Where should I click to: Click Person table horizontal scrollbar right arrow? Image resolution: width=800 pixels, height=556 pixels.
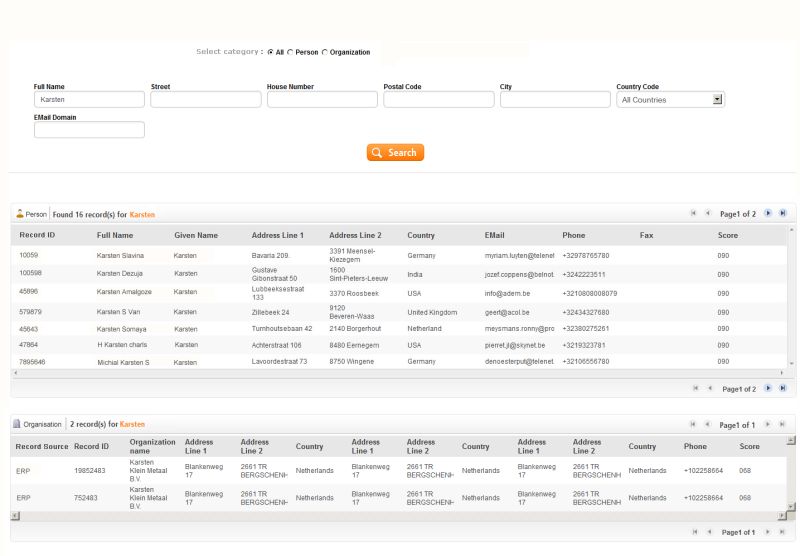point(782,373)
